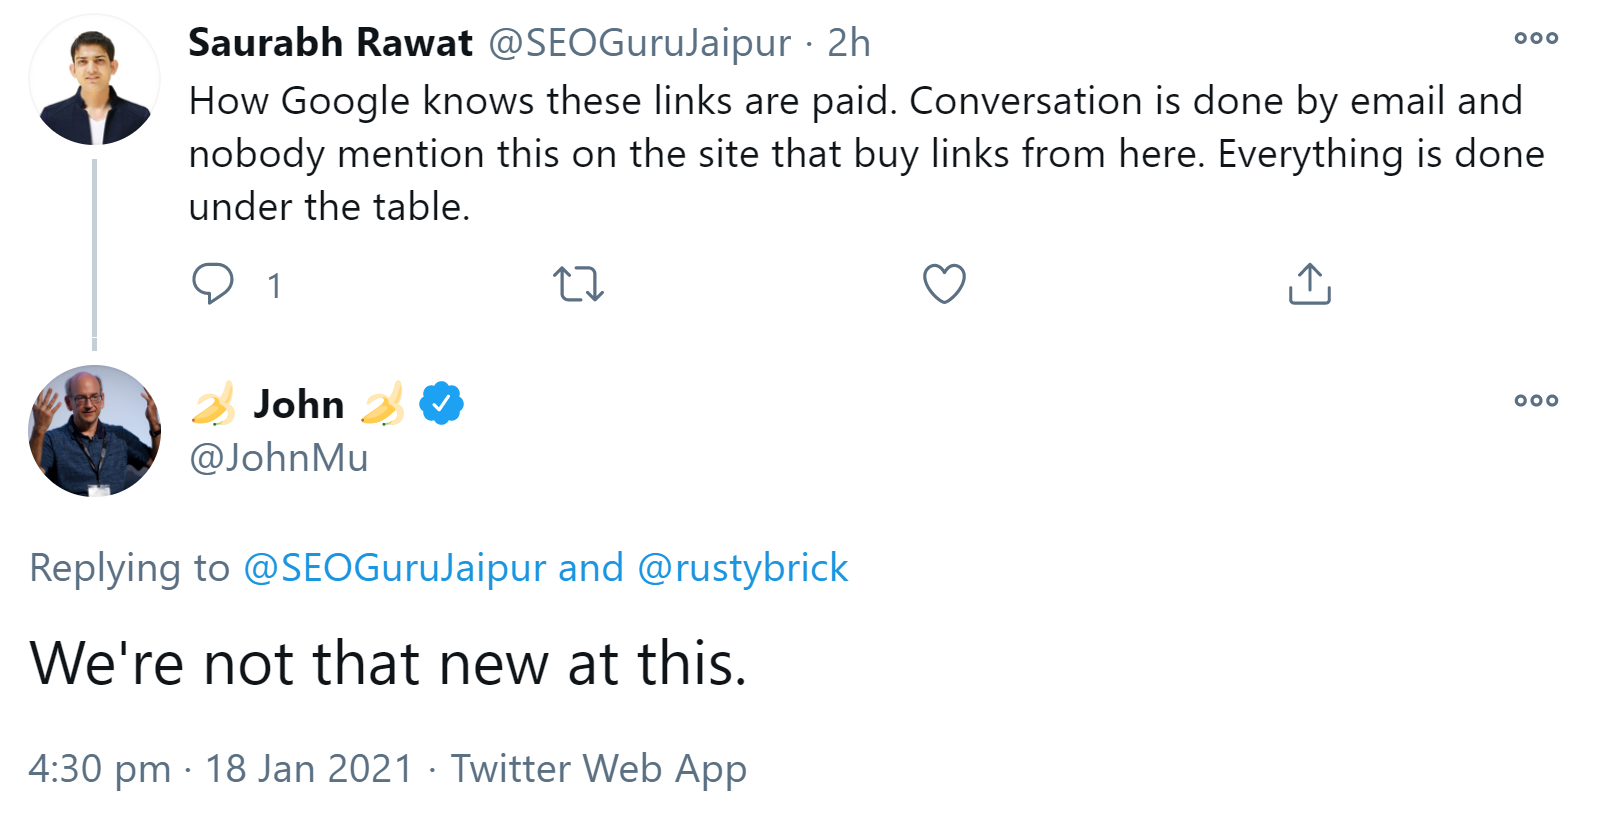Select the banana emoji beside John's name
This screenshot has width=1597, height=813.
point(216,404)
